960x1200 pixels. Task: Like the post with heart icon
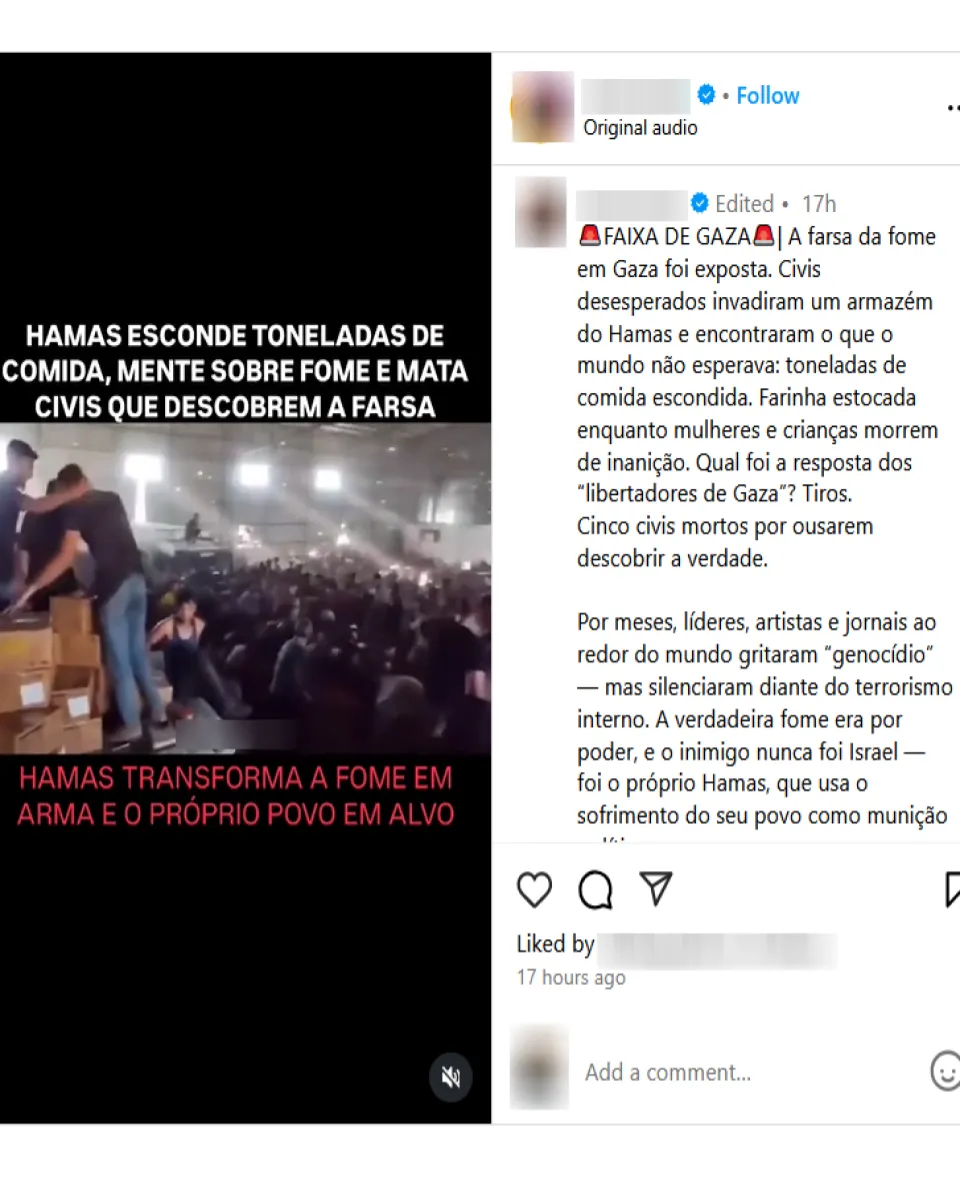[x=534, y=889]
